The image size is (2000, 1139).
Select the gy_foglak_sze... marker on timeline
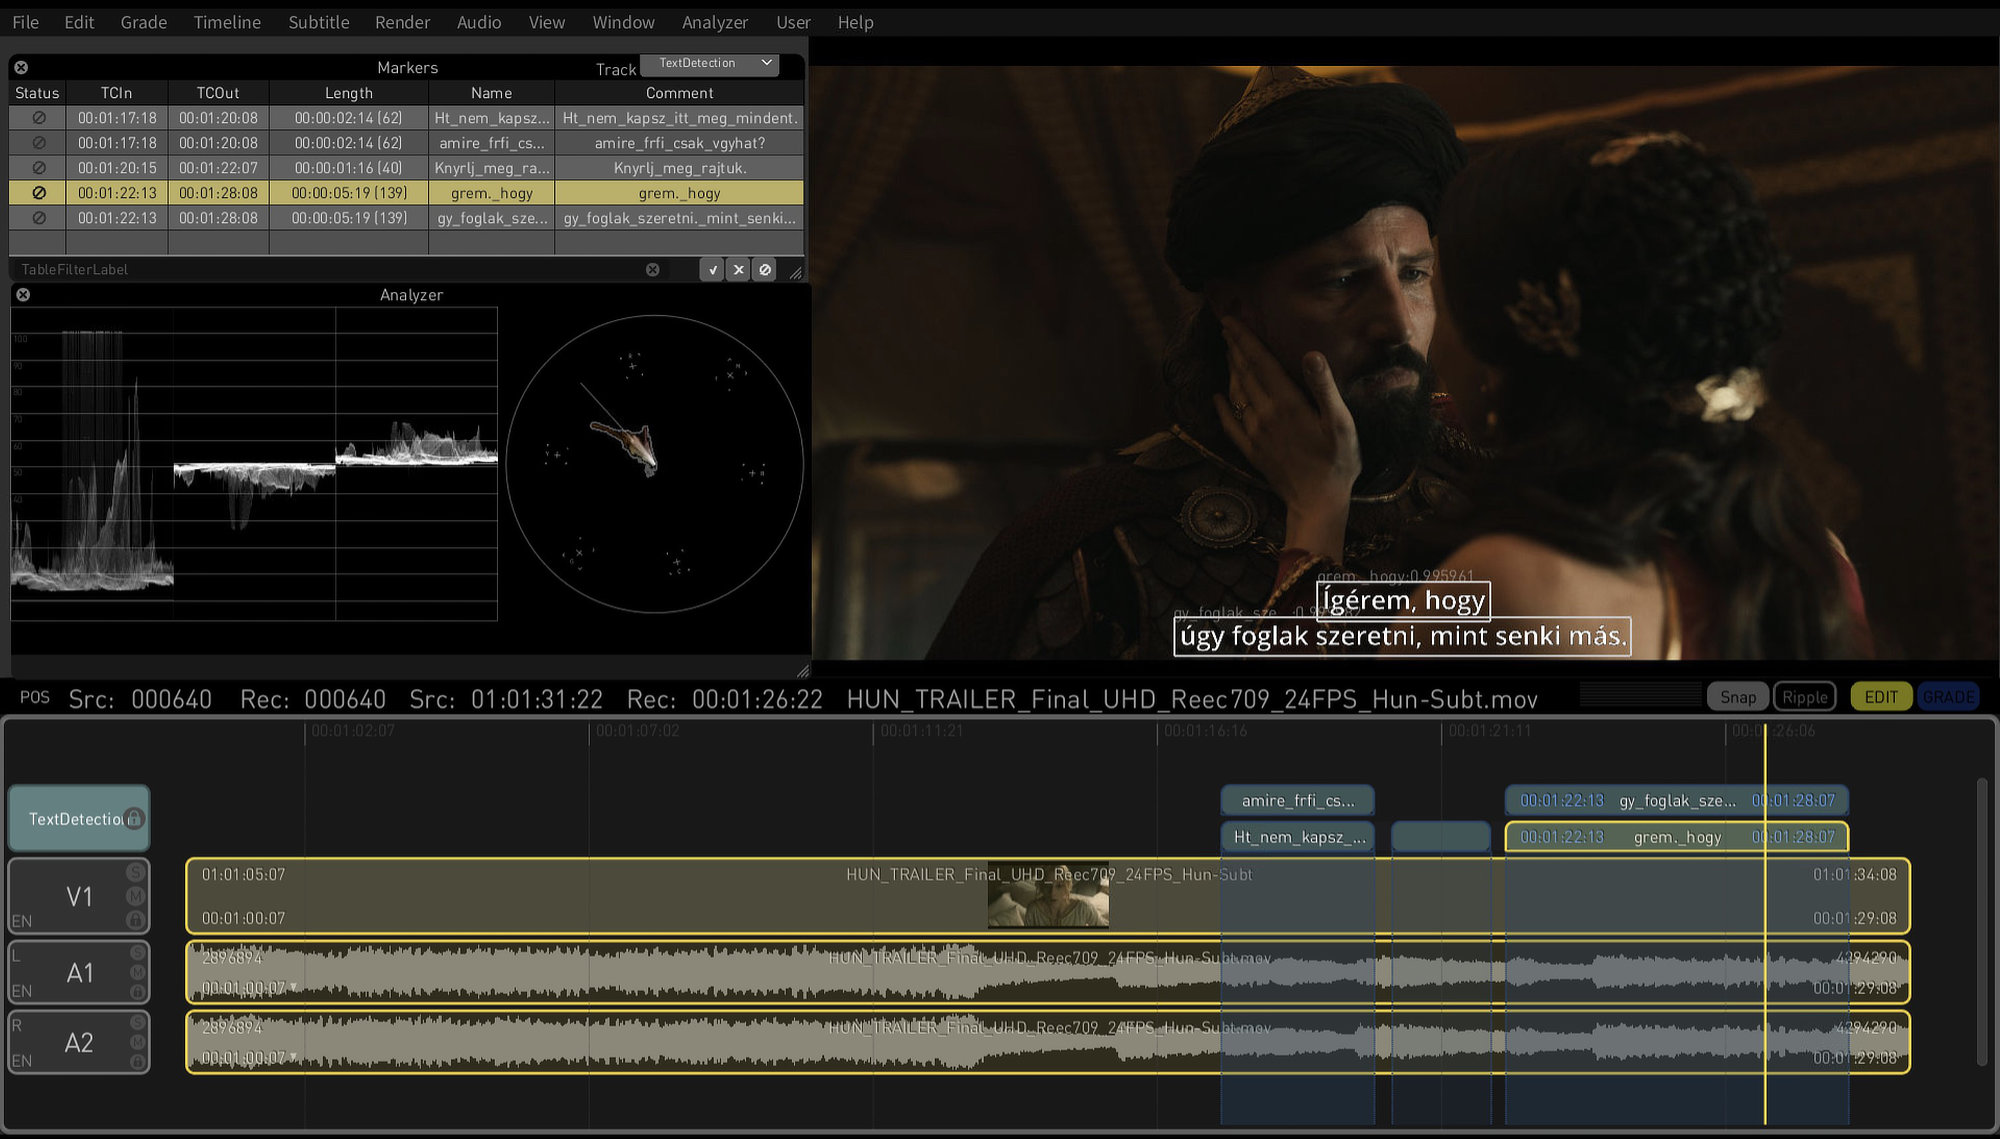pyautogui.click(x=1677, y=801)
